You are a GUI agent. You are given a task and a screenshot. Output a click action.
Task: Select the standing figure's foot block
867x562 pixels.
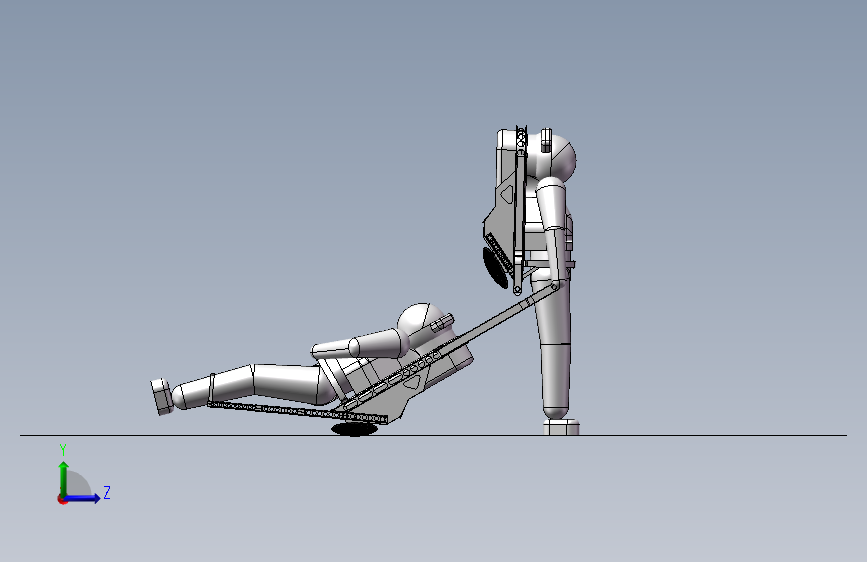point(561,426)
